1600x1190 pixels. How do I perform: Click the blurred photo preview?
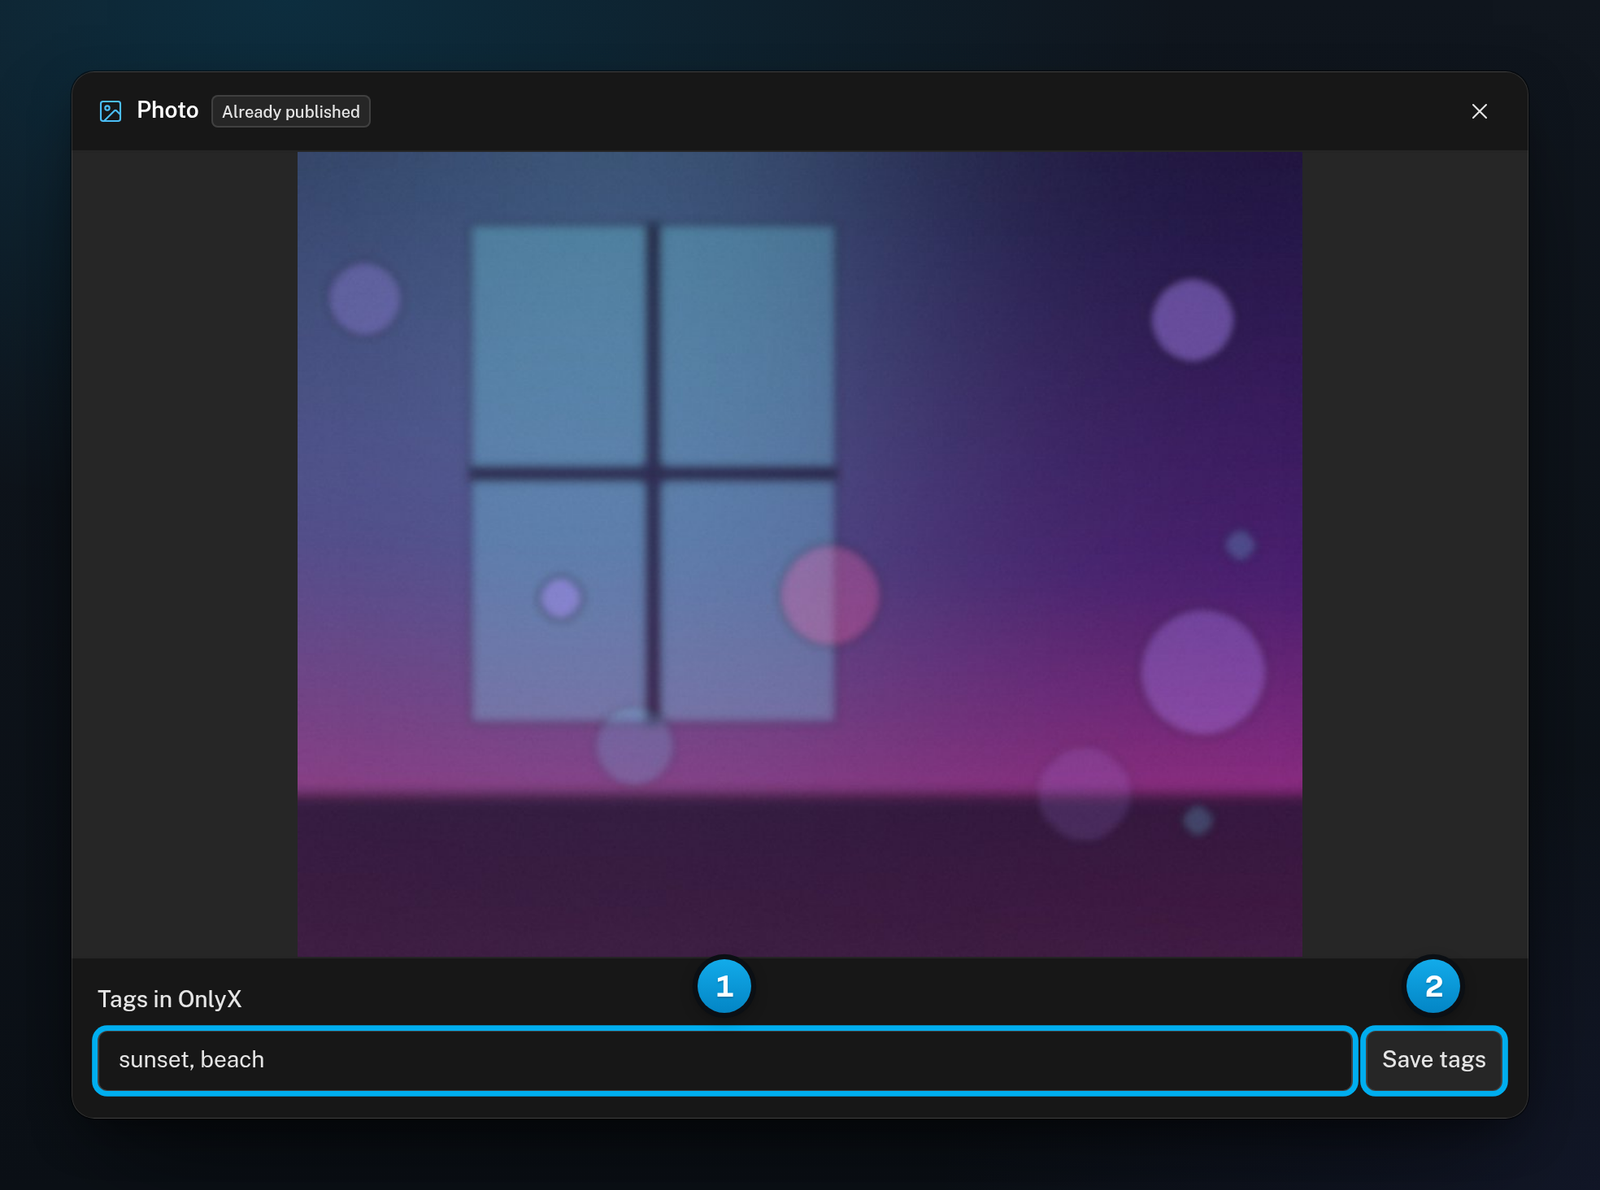point(799,554)
